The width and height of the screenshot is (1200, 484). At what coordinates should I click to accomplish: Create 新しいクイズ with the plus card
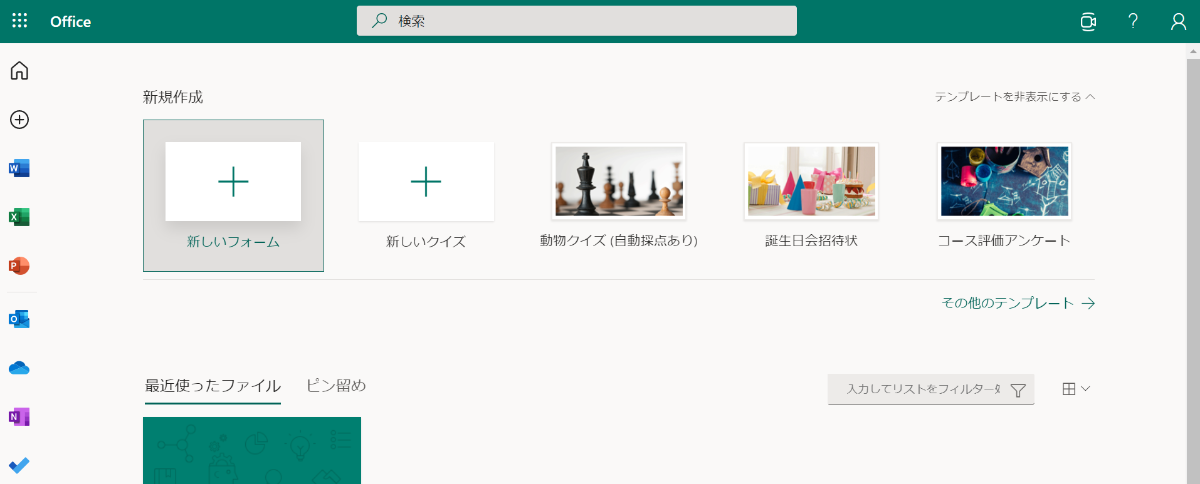[426, 181]
